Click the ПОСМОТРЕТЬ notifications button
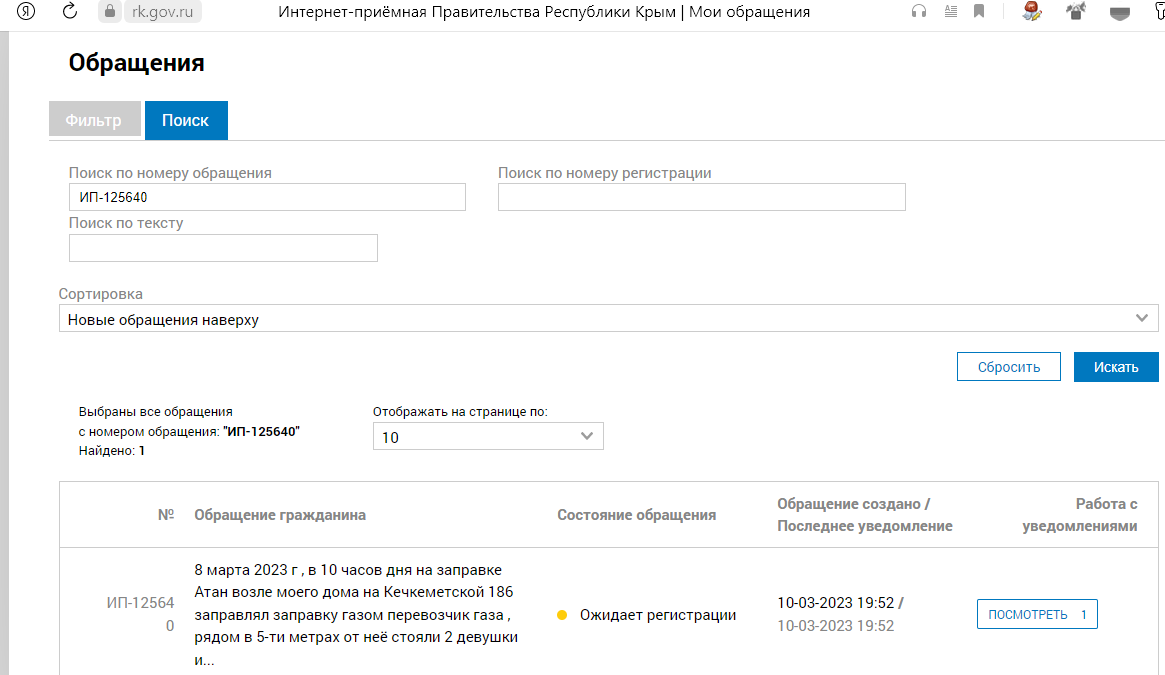 1036,614
